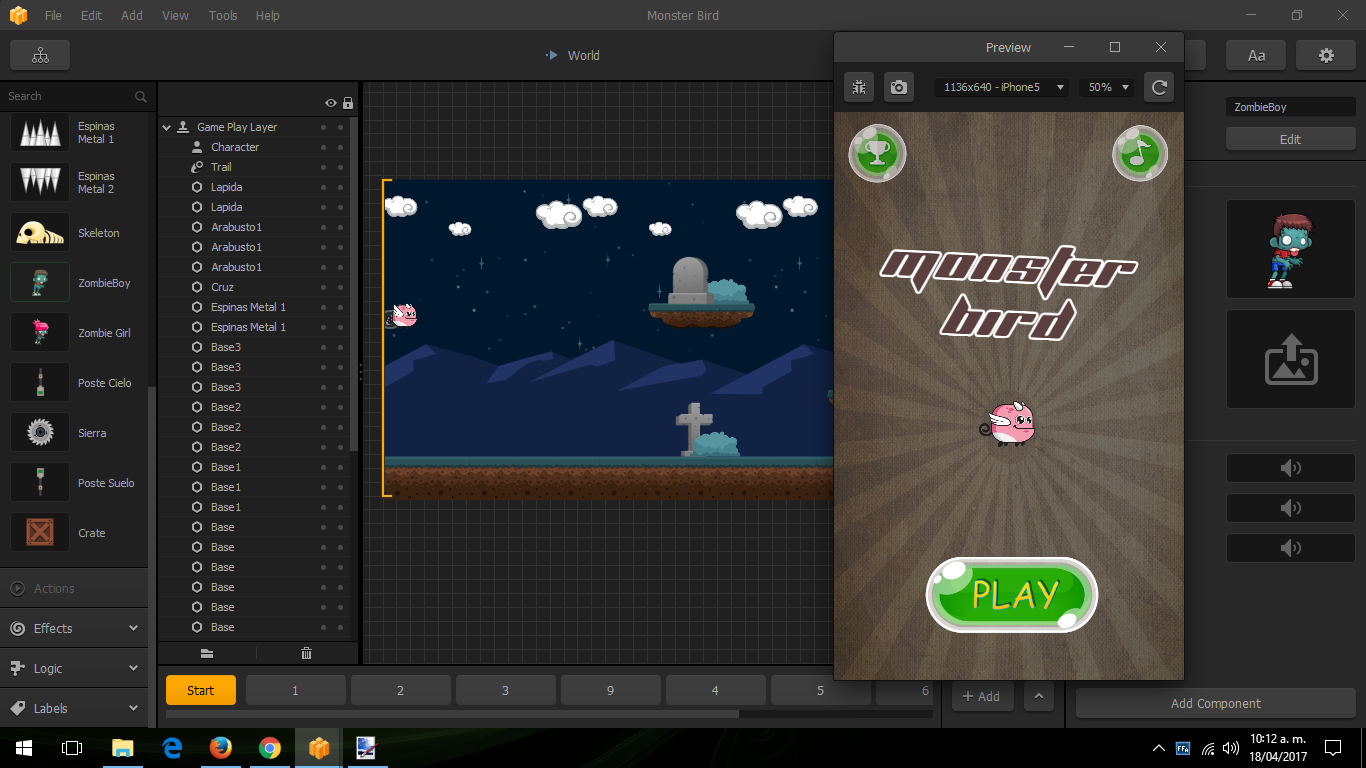1366x768 pixels.
Task: Select the Sierra saw asset thumbnail
Action: [x=40, y=432]
